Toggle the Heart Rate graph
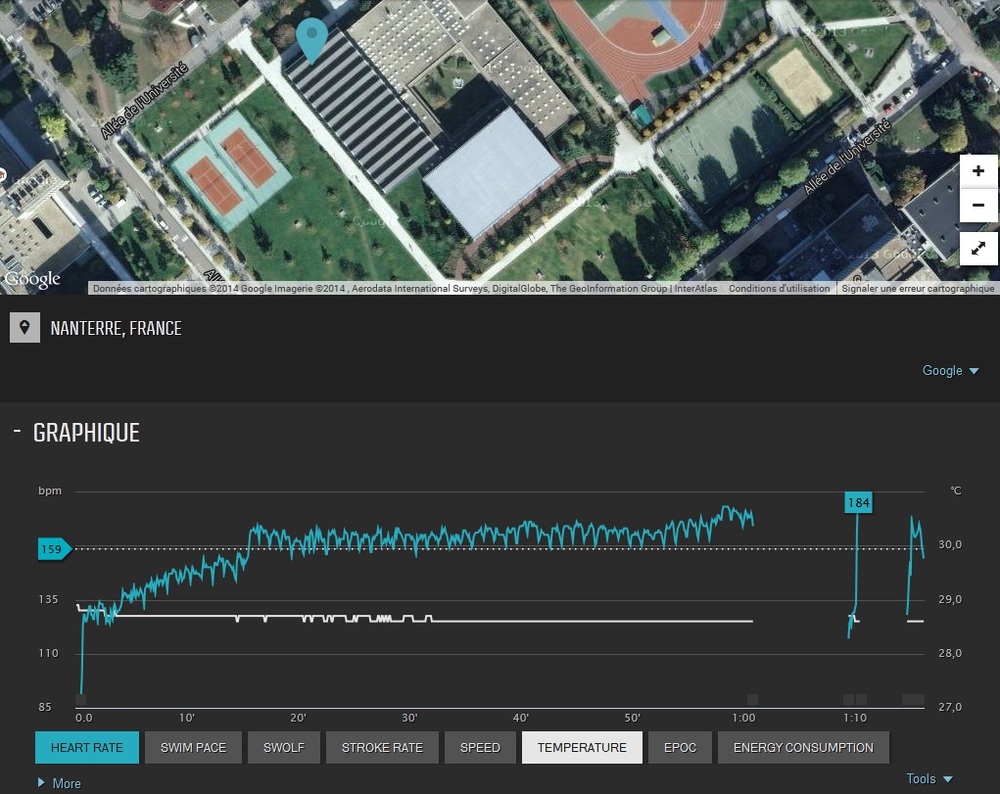This screenshot has width=1000, height=794. 87,747
